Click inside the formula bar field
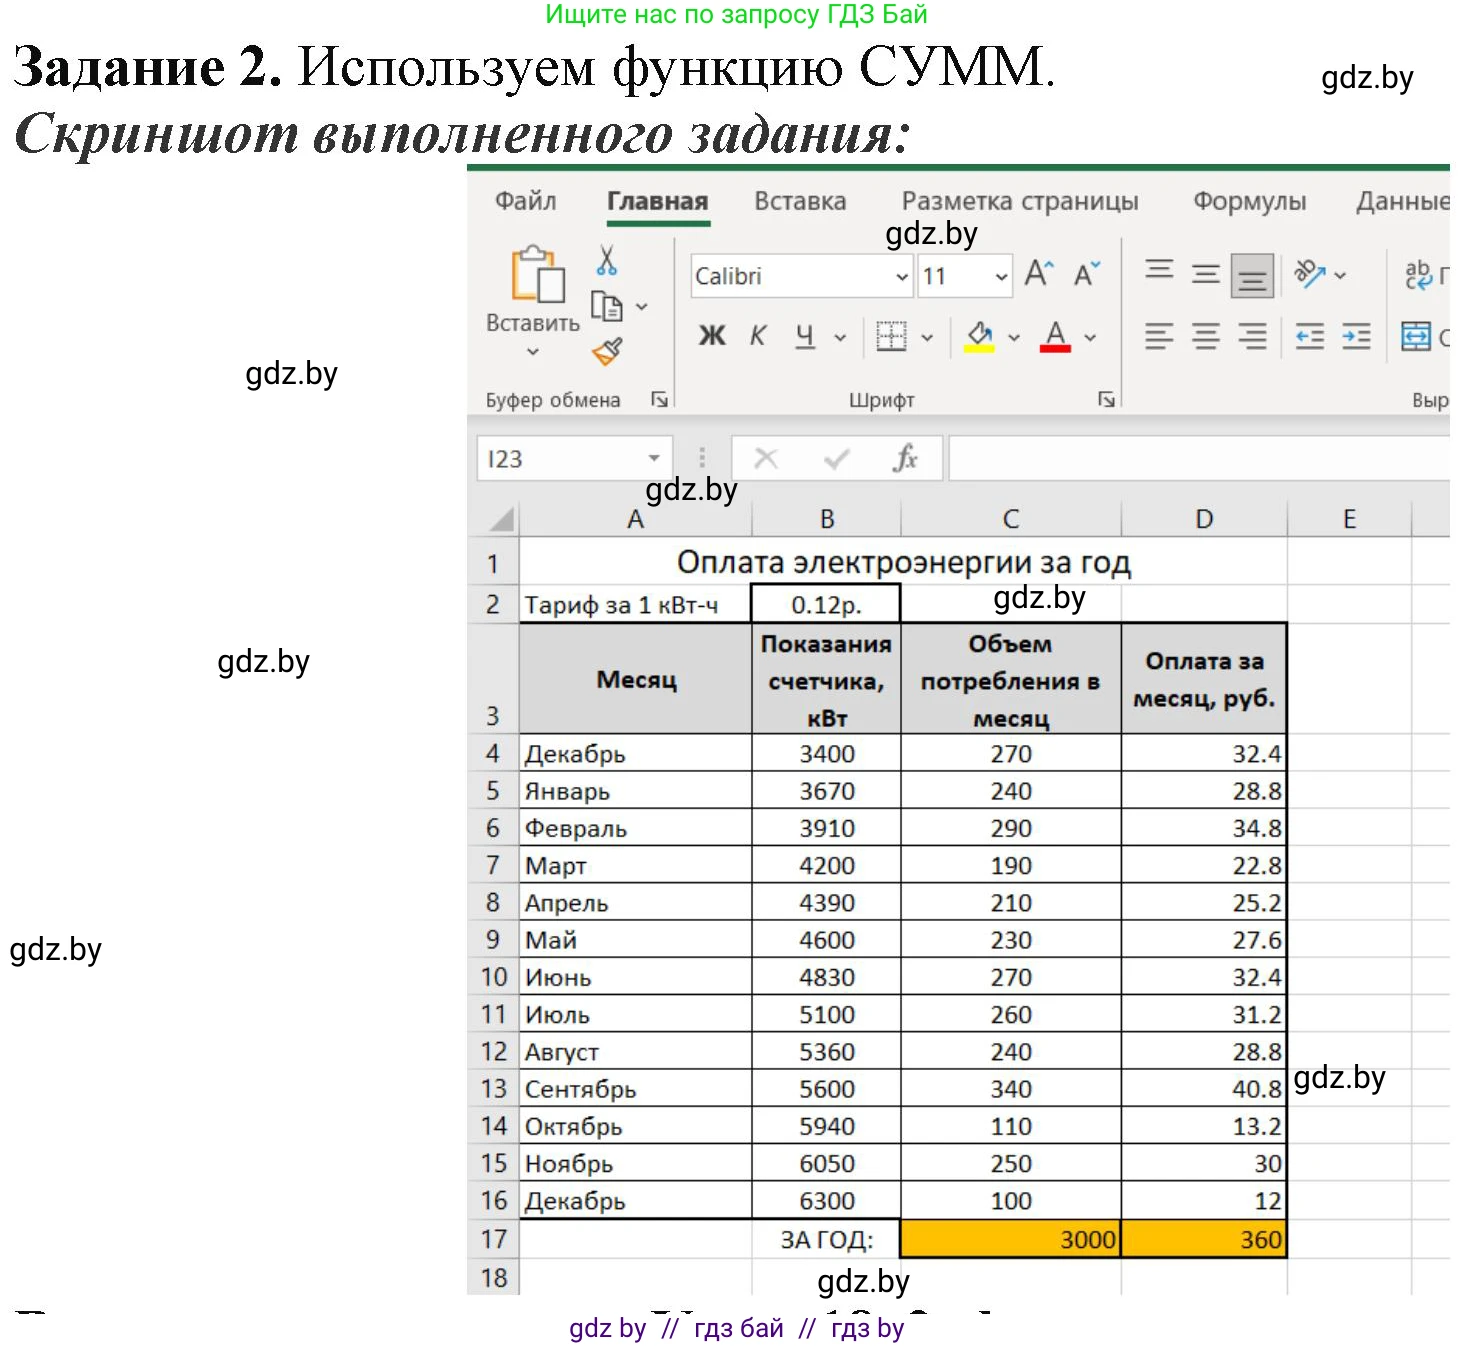This screenshot has height=1346, width=1476. [1199, 458]
